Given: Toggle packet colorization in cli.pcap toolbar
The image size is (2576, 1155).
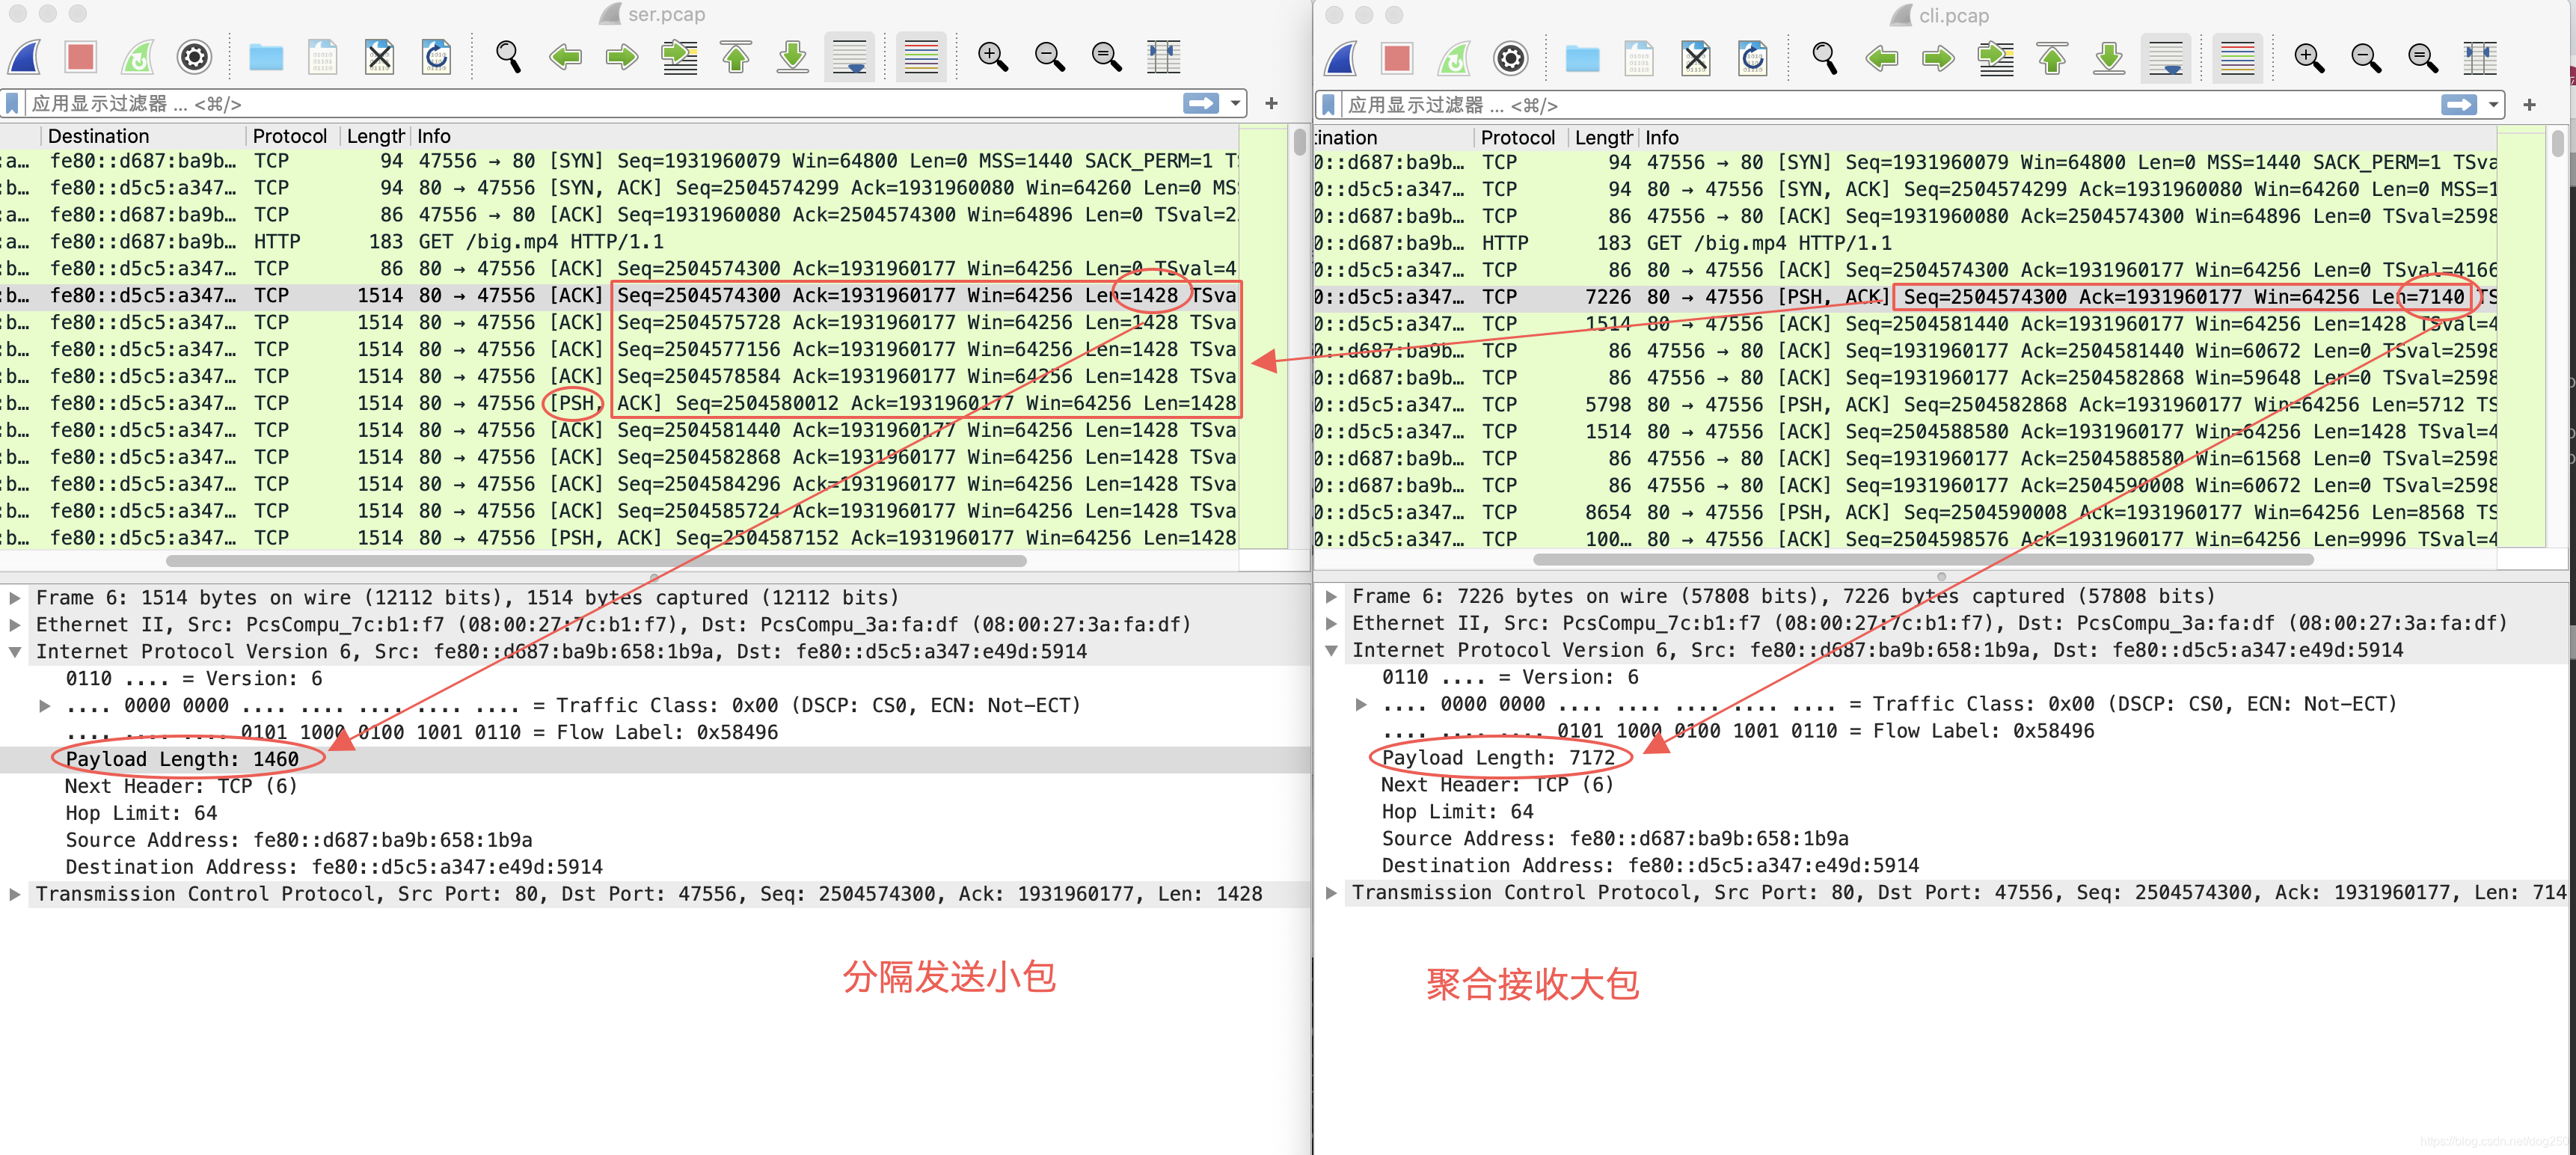Looking at the screenshot, I should (x=2237, y=58).
